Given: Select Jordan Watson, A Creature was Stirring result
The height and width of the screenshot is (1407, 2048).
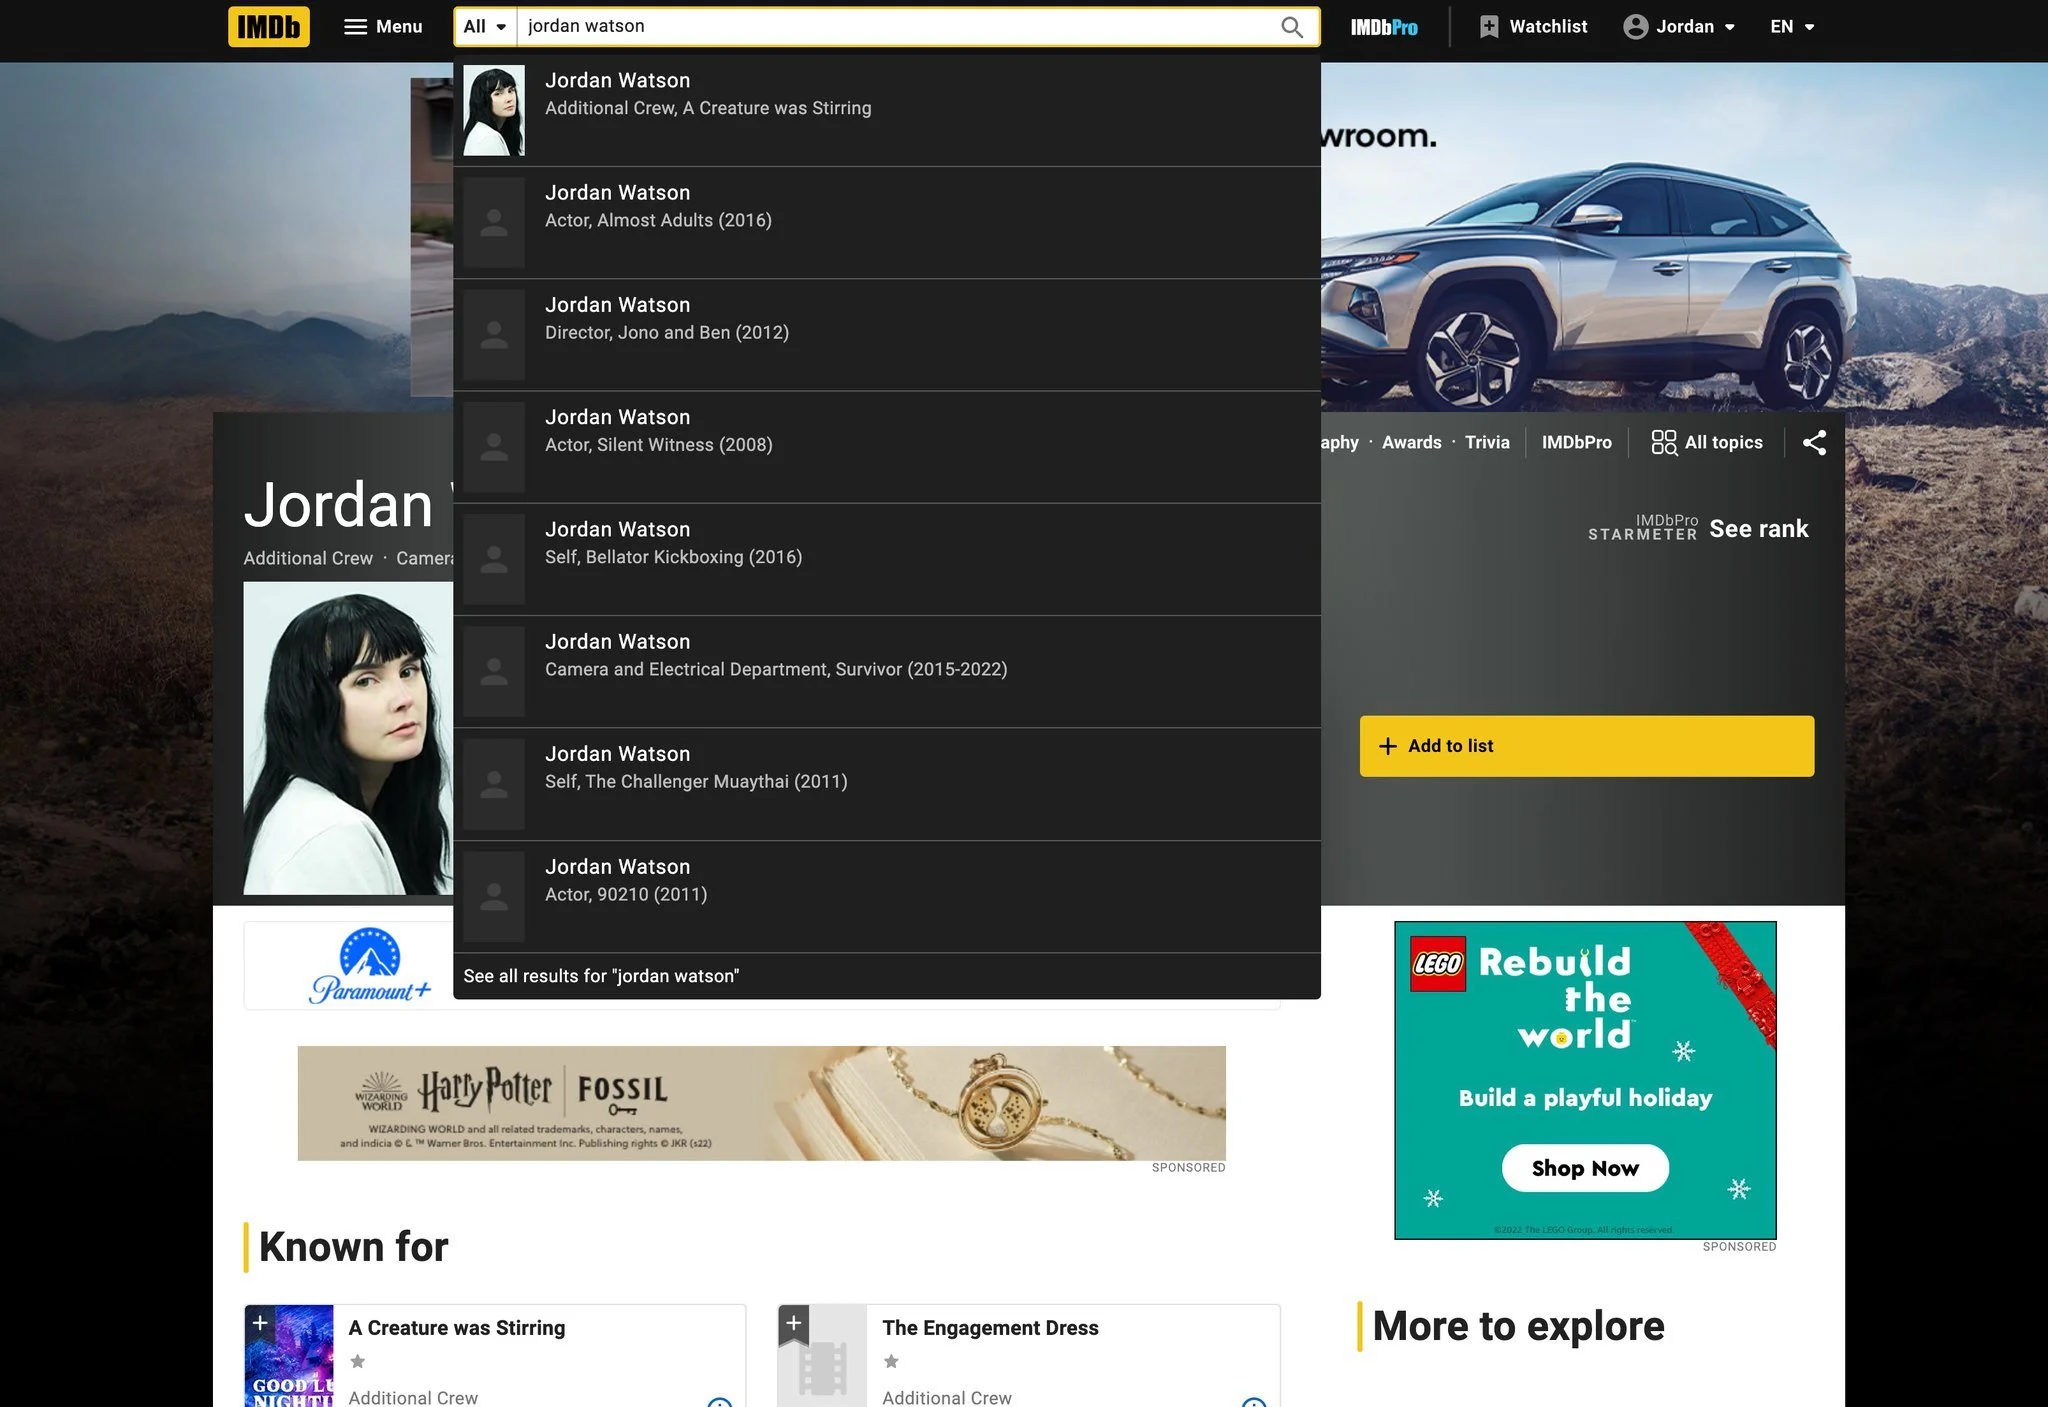Looking at the screenshot, I should pyautogui.click(x=887, y=110).
